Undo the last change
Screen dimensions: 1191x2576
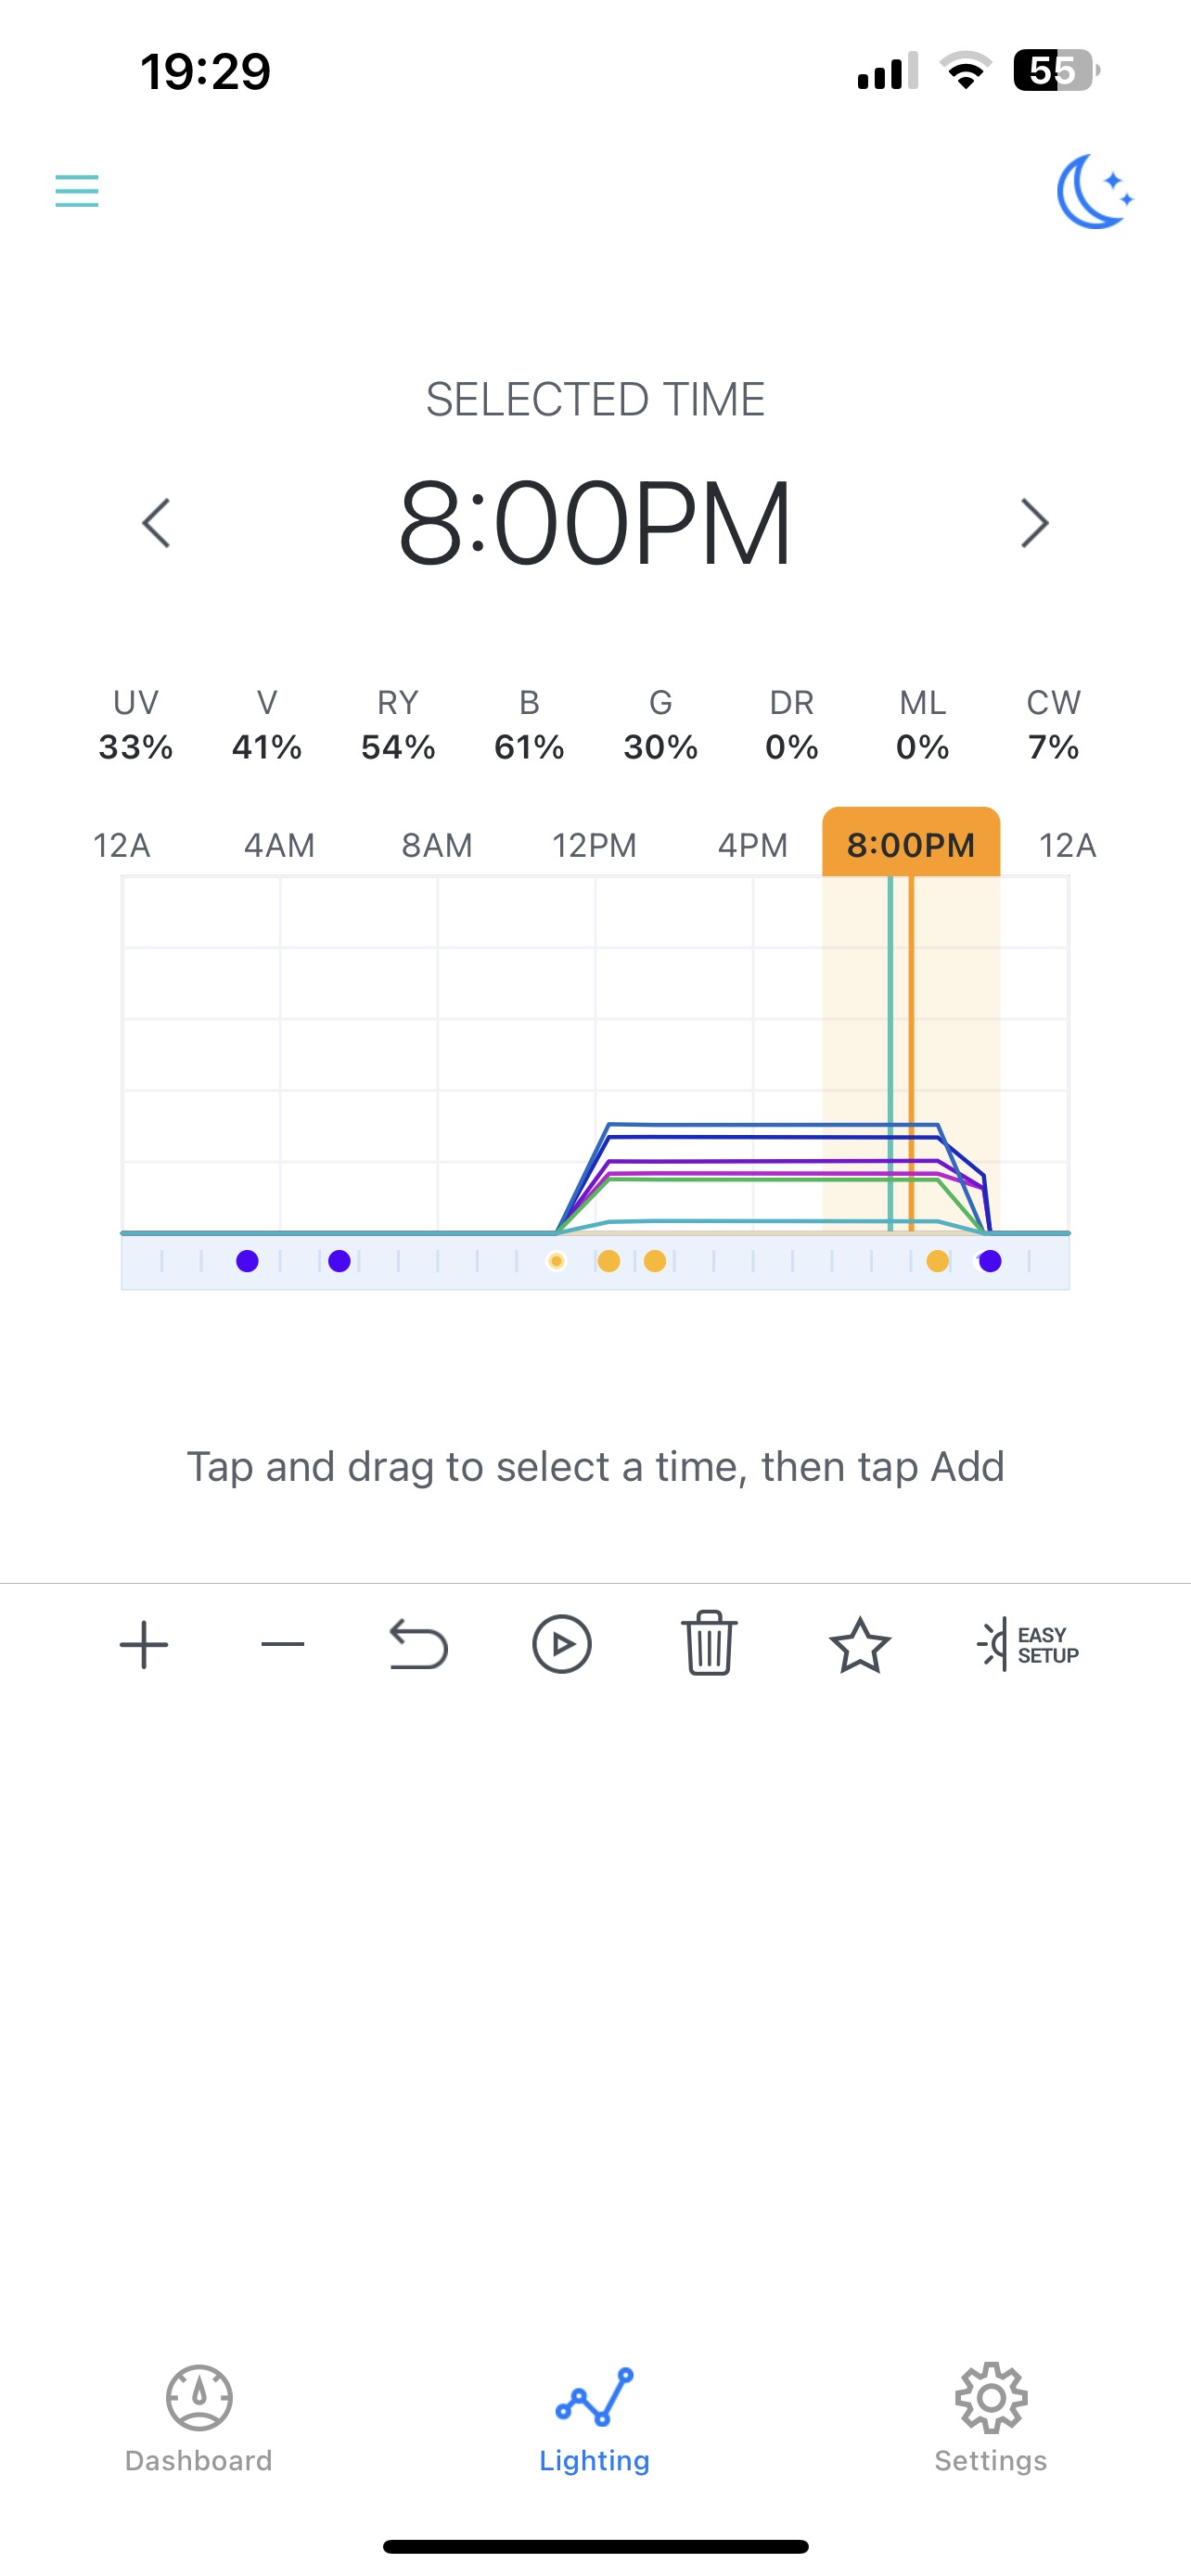[x=418, y=1645]
